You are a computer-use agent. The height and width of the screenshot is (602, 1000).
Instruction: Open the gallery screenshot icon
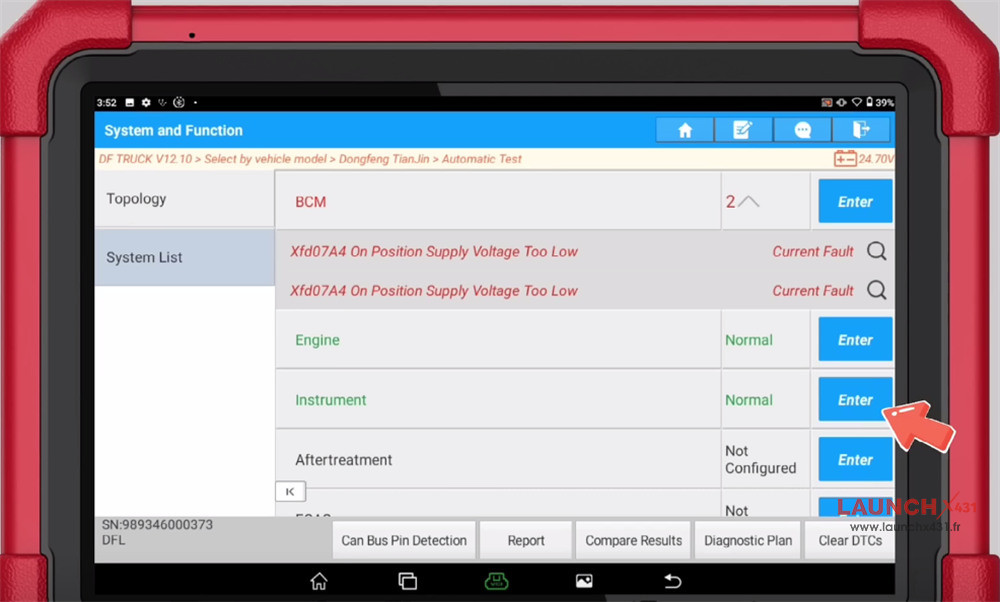(584, 581)
